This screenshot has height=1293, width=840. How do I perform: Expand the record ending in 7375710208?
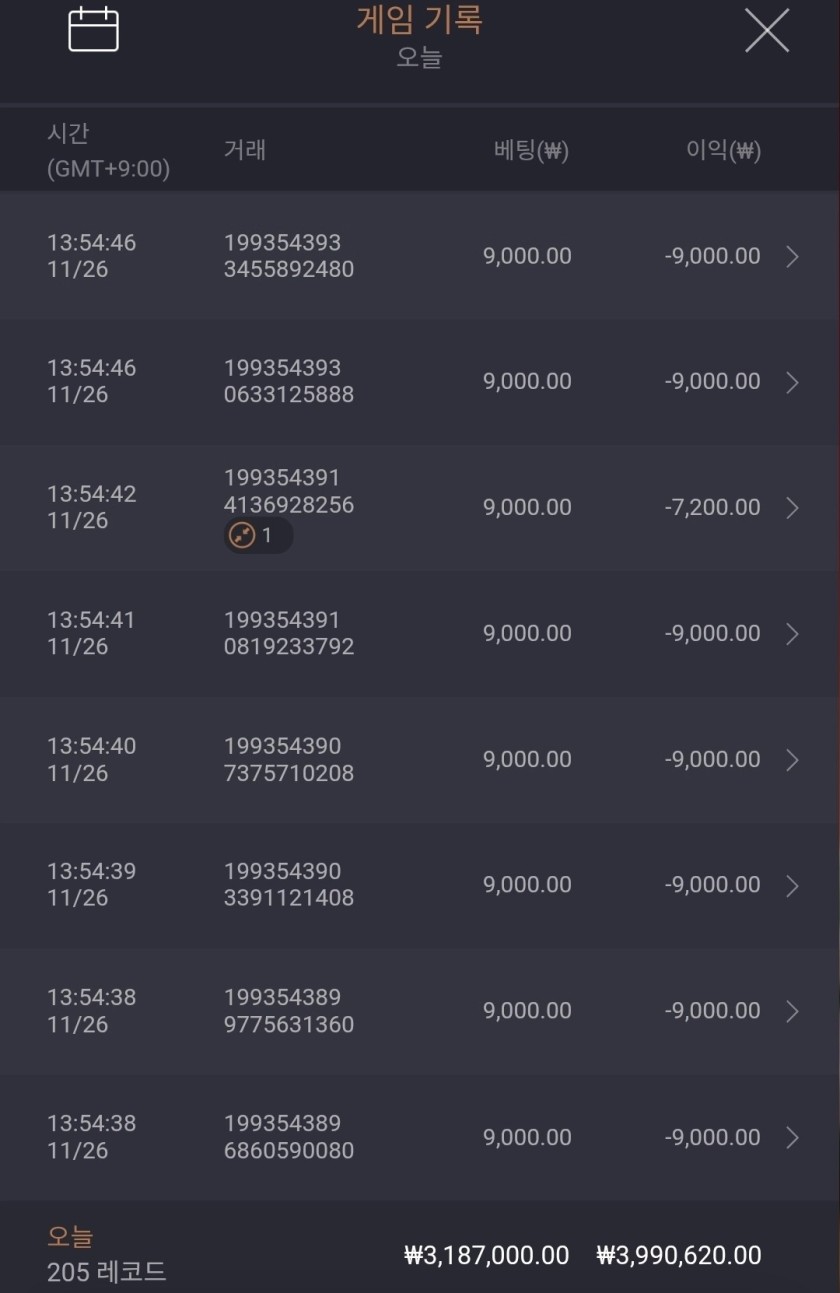click(x=793, y=760)
